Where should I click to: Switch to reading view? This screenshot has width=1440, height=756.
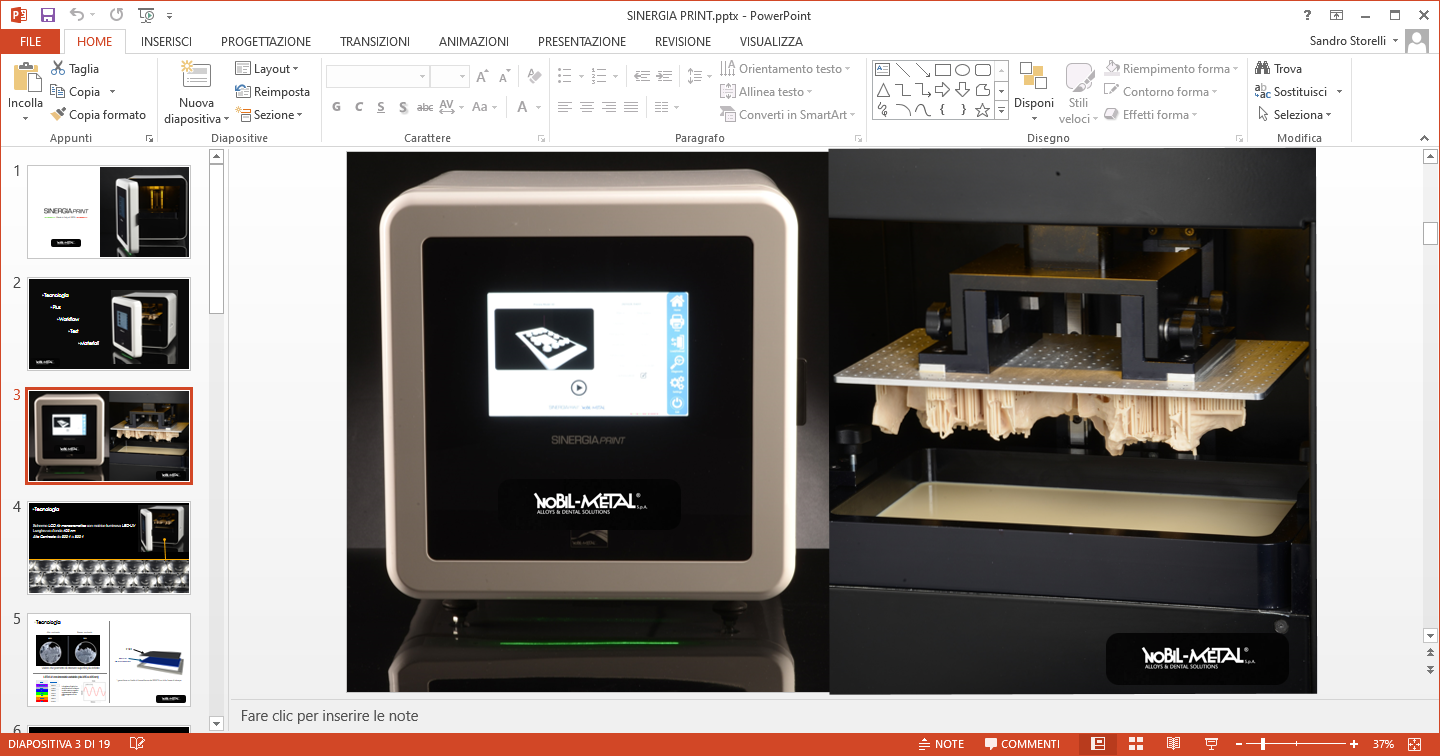tap(1173, 744)
